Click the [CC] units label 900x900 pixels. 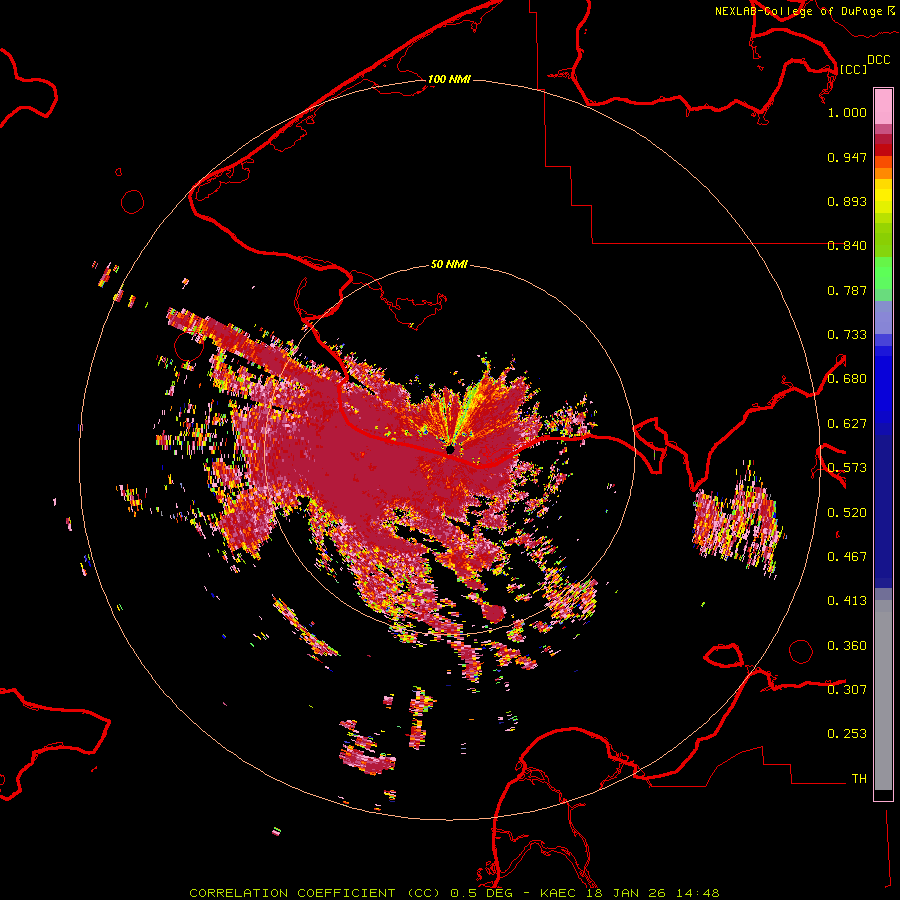click(x=853, y=69)
